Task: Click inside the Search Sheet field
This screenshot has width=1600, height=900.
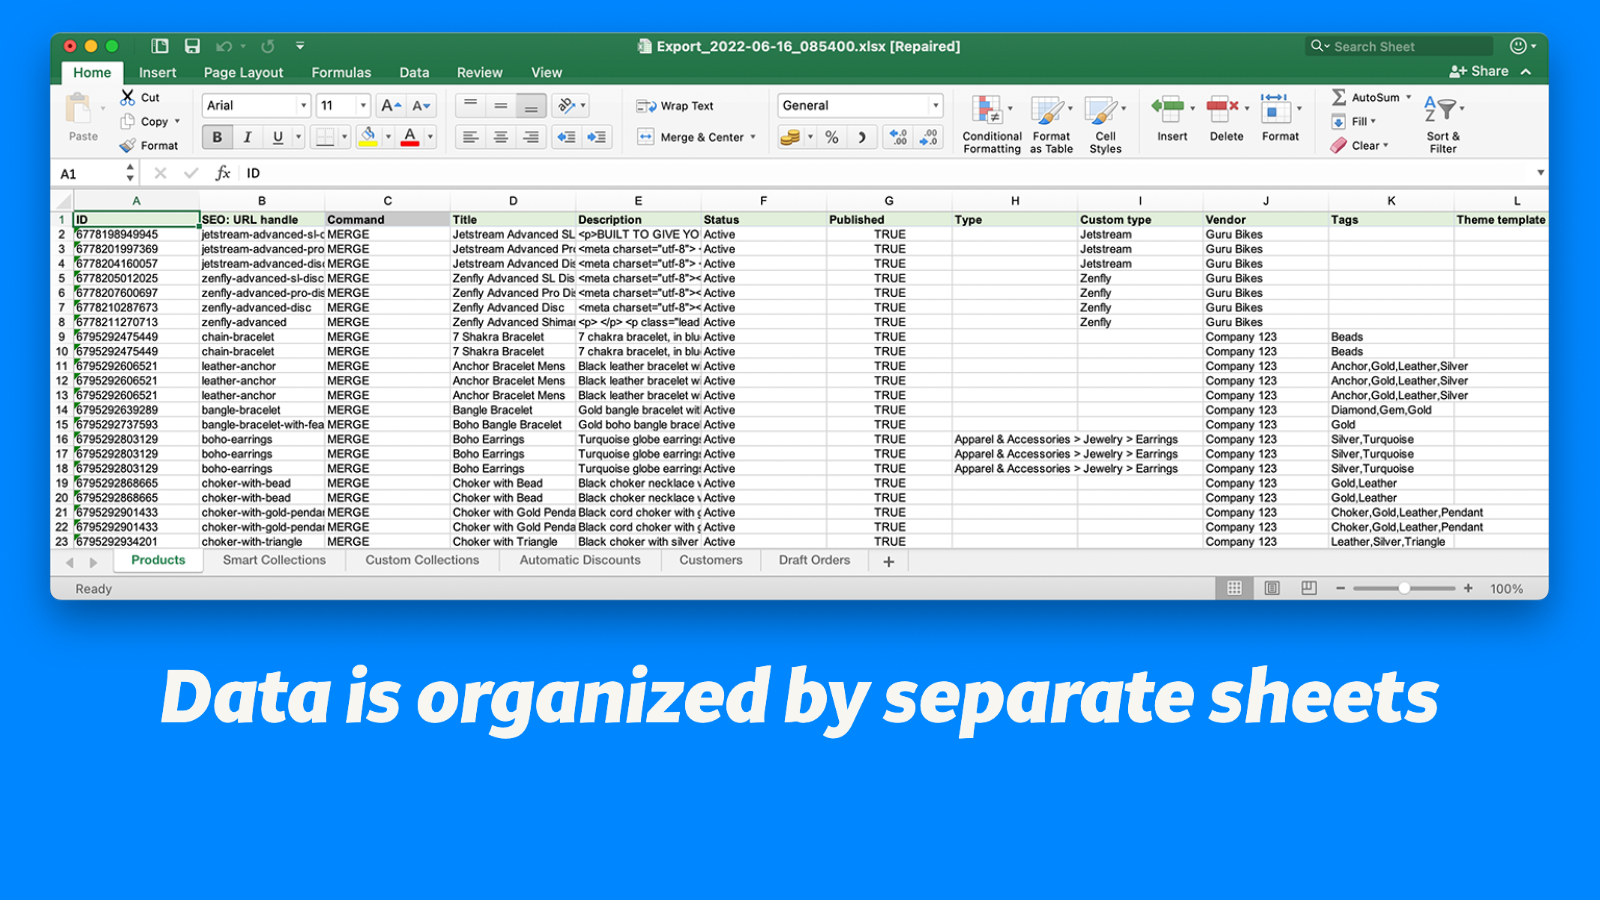Action: (1398, 45)
